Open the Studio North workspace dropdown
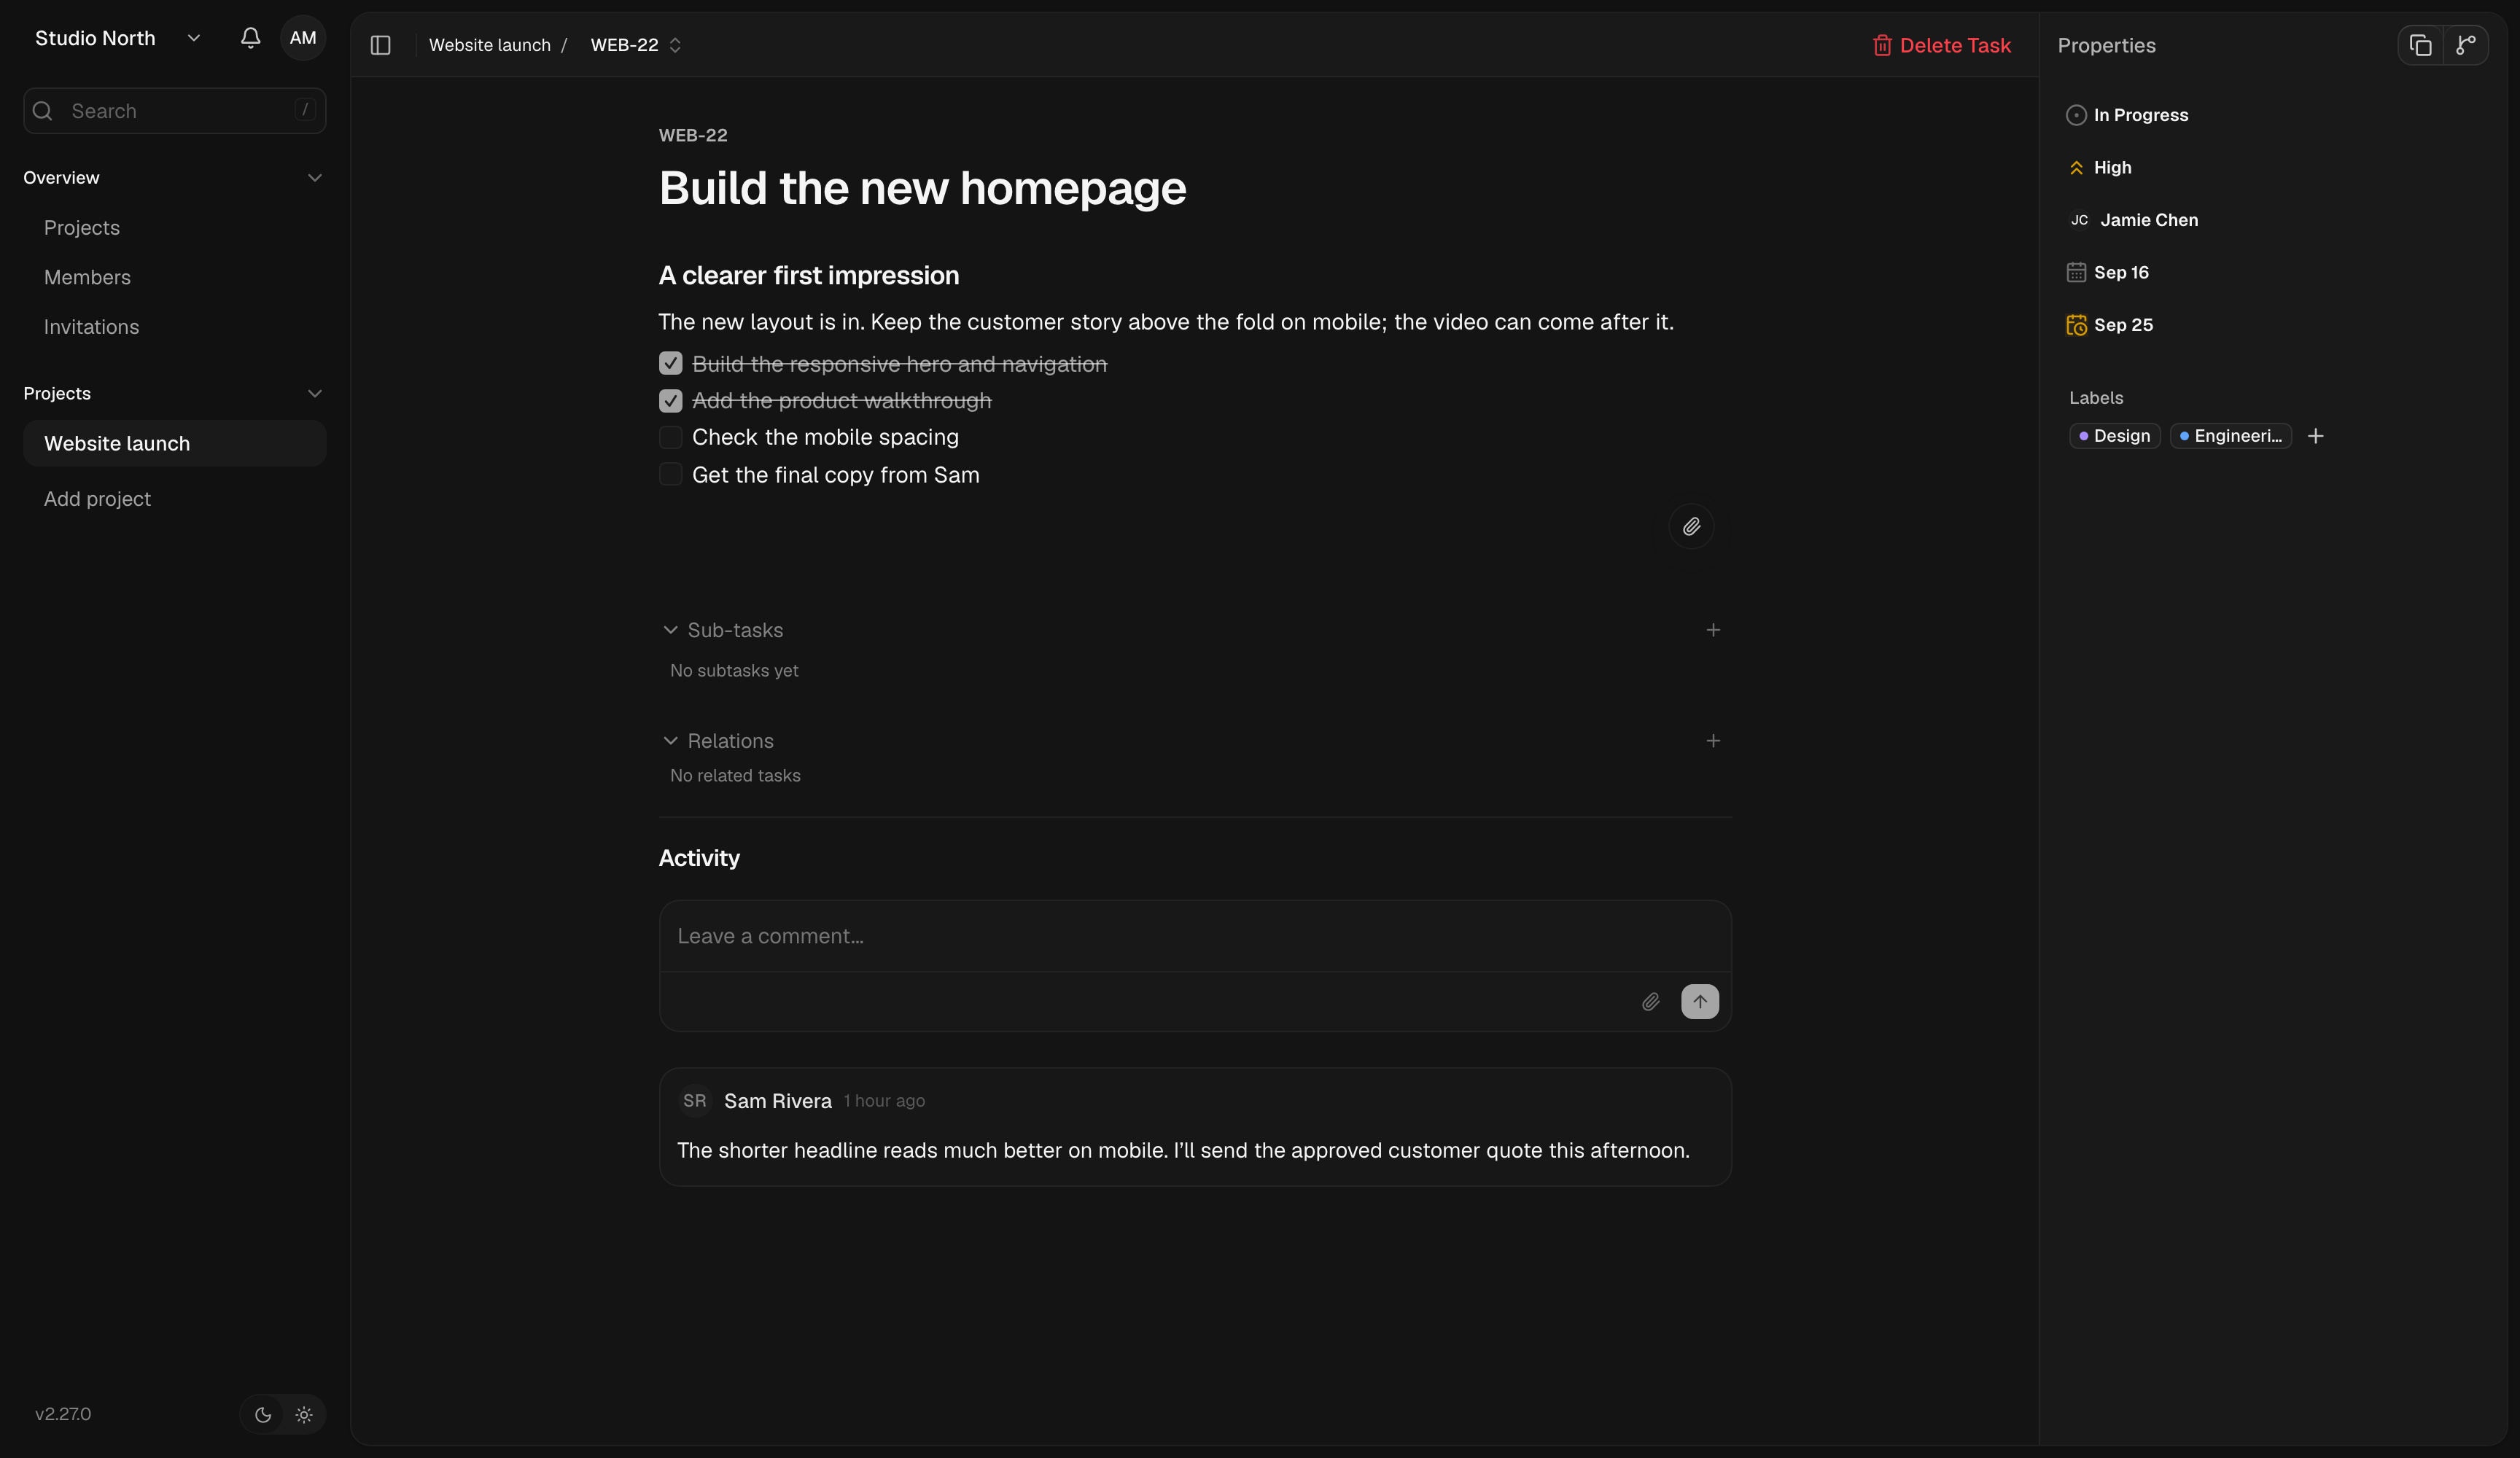2520x1458 pixels. (118, 38)
